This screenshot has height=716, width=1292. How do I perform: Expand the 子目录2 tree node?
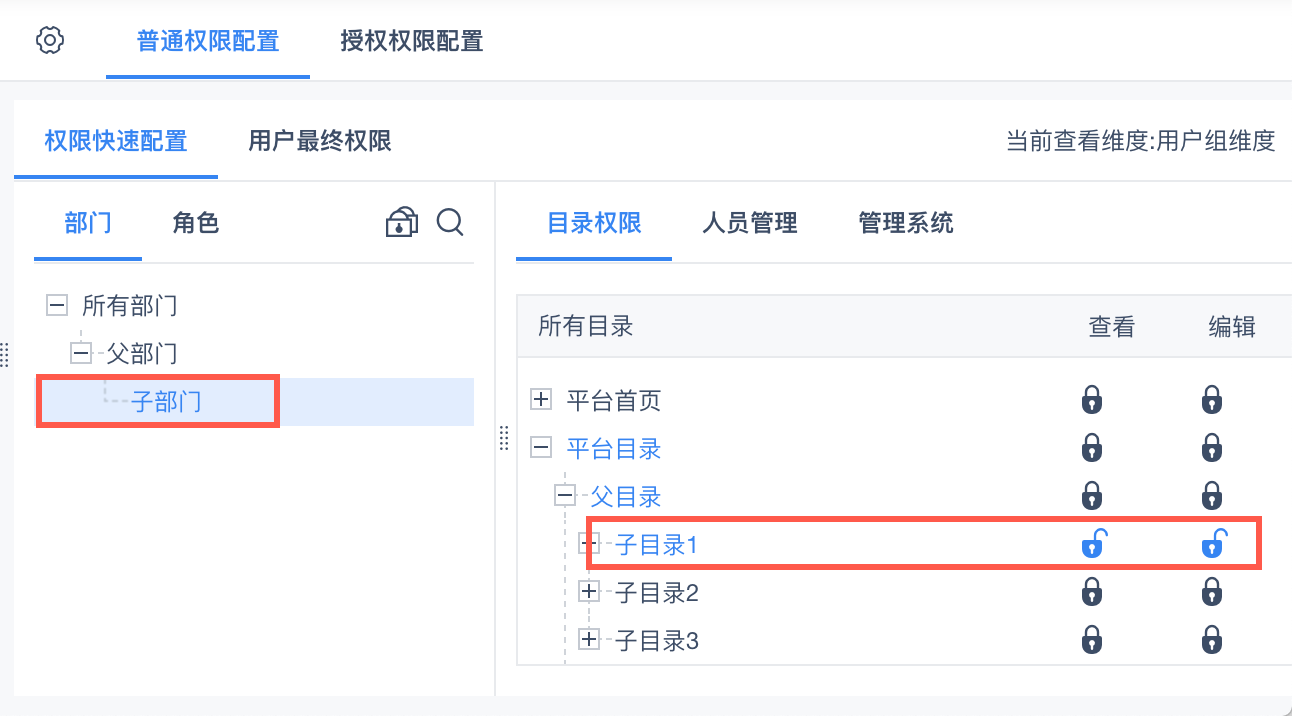589,592
